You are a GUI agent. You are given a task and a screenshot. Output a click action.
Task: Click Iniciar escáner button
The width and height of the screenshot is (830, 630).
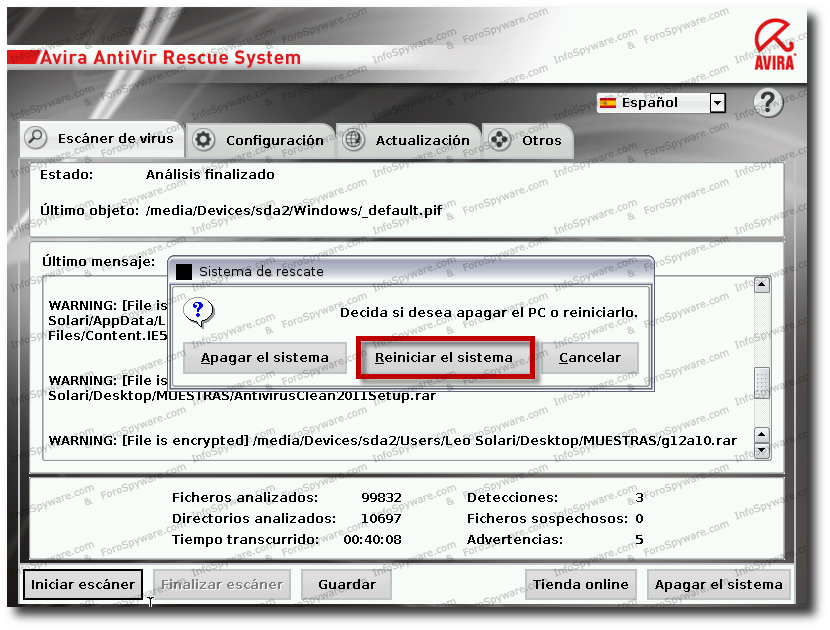tap(83, 584)
